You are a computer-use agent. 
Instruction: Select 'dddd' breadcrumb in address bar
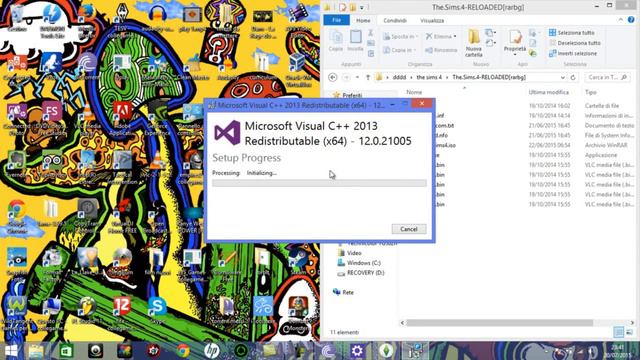pos(399,77)
